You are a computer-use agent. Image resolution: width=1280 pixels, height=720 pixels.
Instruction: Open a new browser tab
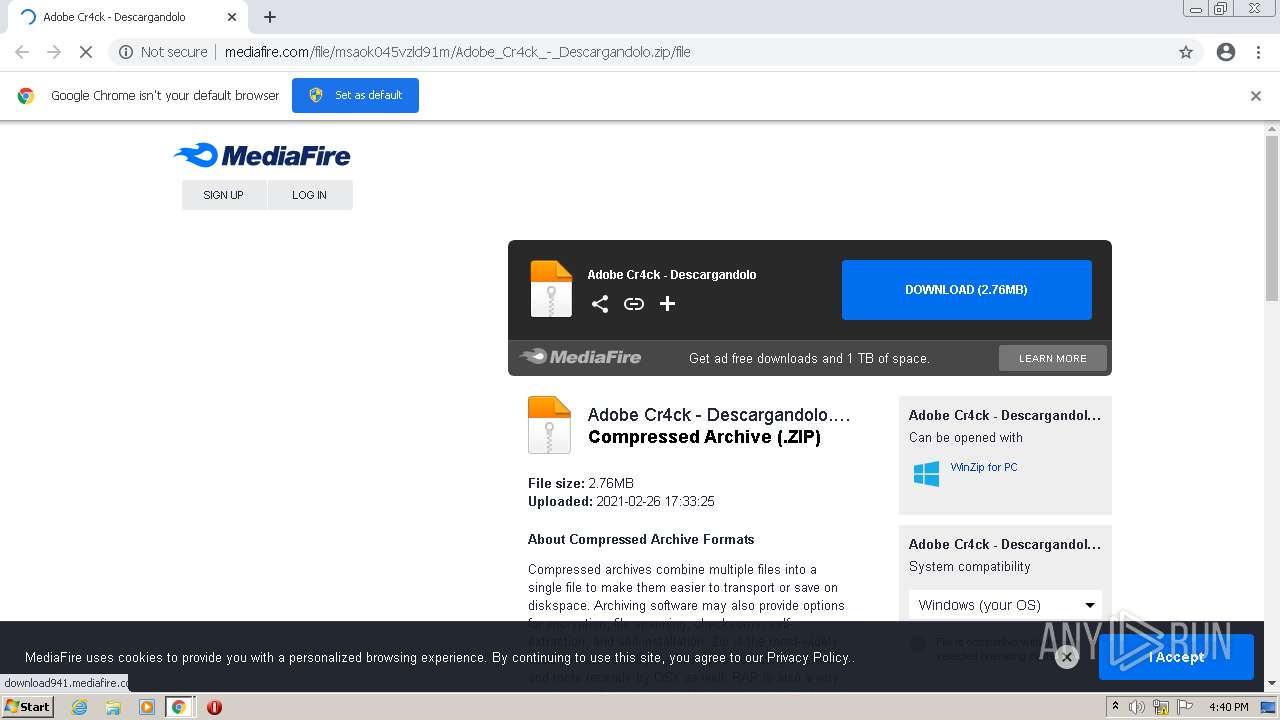pyautogui.click(x=270, y=17)
